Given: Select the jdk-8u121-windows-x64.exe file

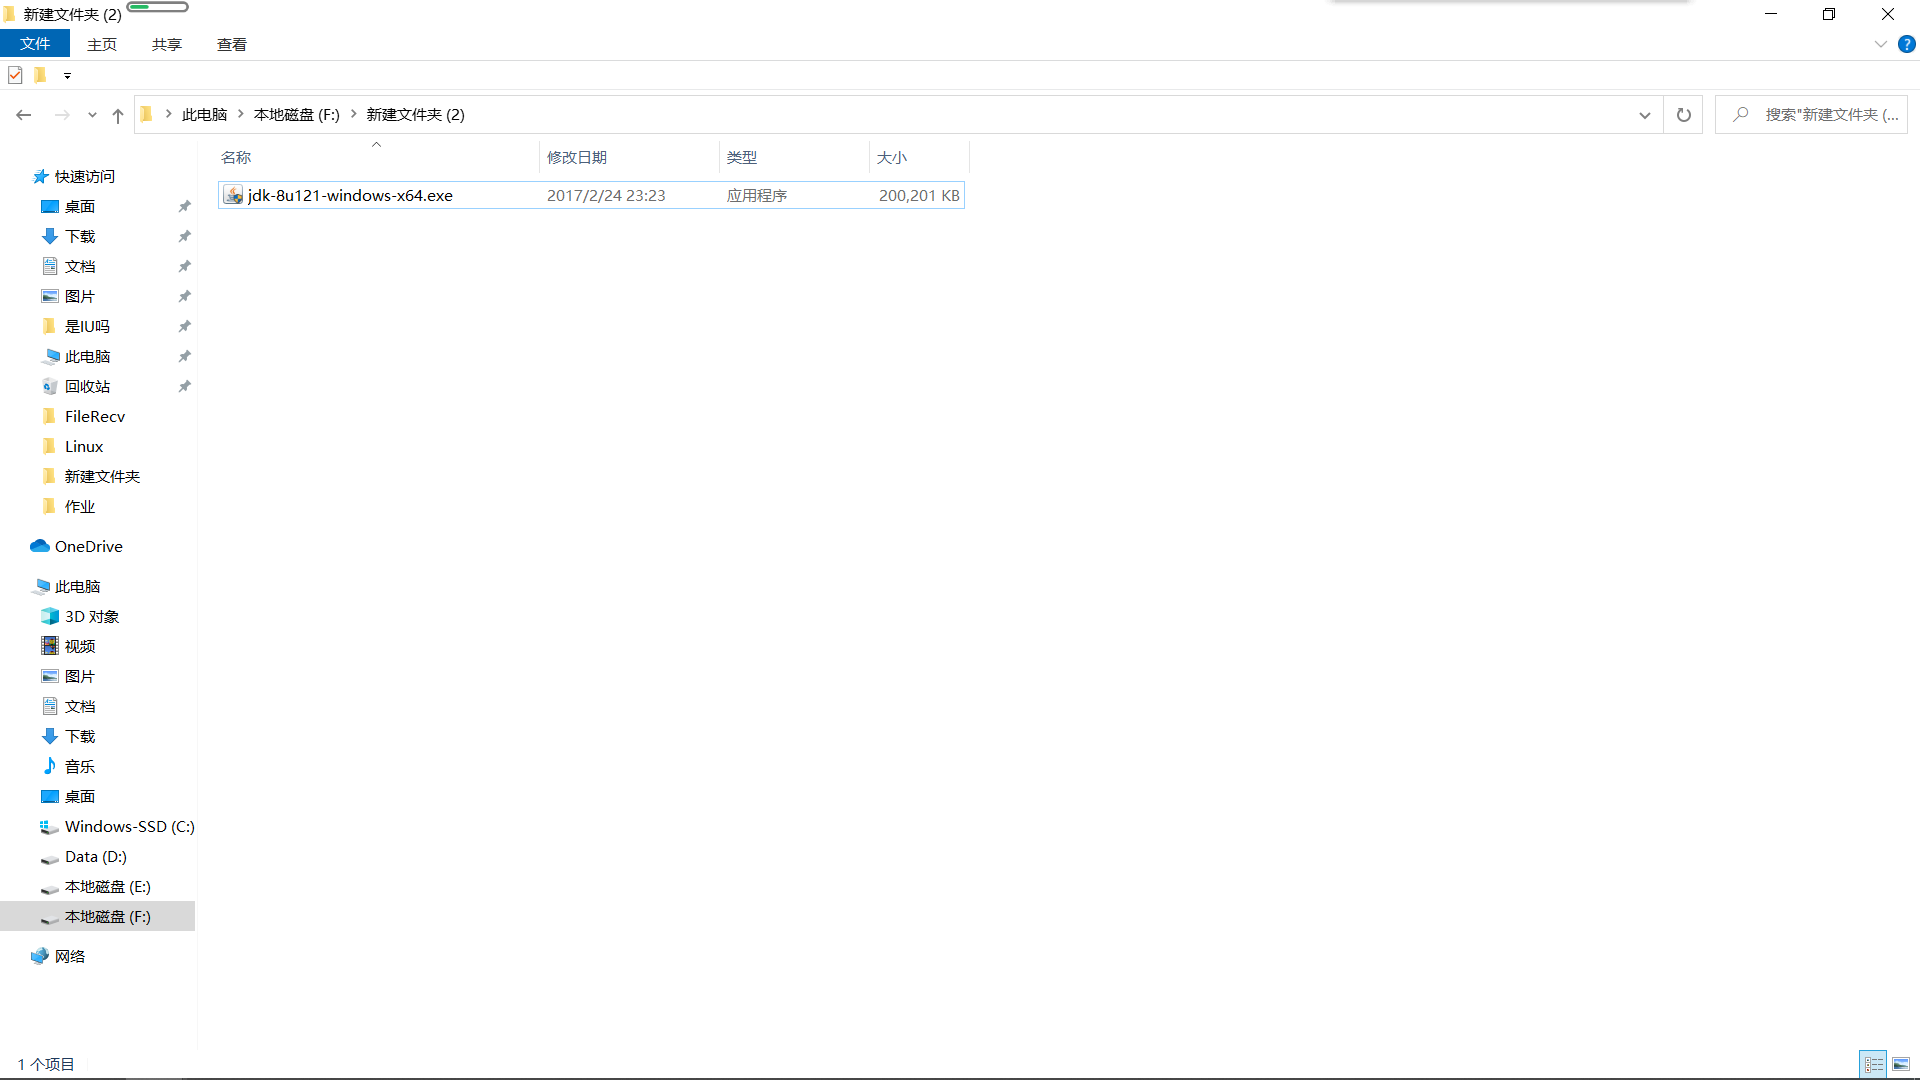Looking at the screenshot, I should [591, 195].
